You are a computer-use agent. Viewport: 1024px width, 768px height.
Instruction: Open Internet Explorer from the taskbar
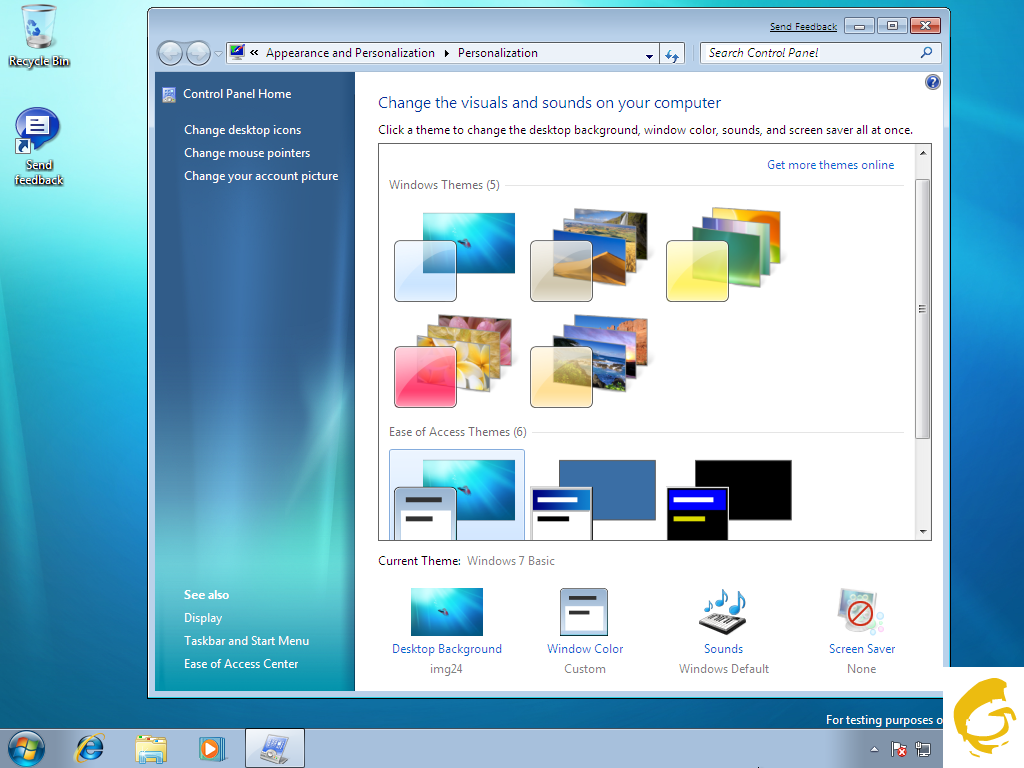coord(91,747)
